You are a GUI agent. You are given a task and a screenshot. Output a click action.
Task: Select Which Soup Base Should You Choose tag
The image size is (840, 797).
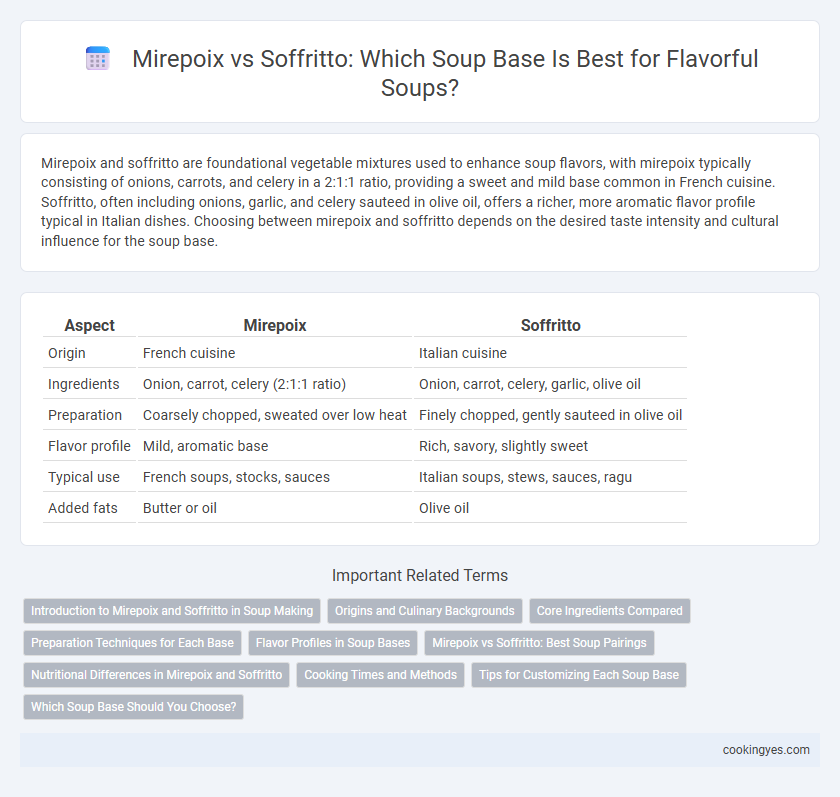point(133,707)
